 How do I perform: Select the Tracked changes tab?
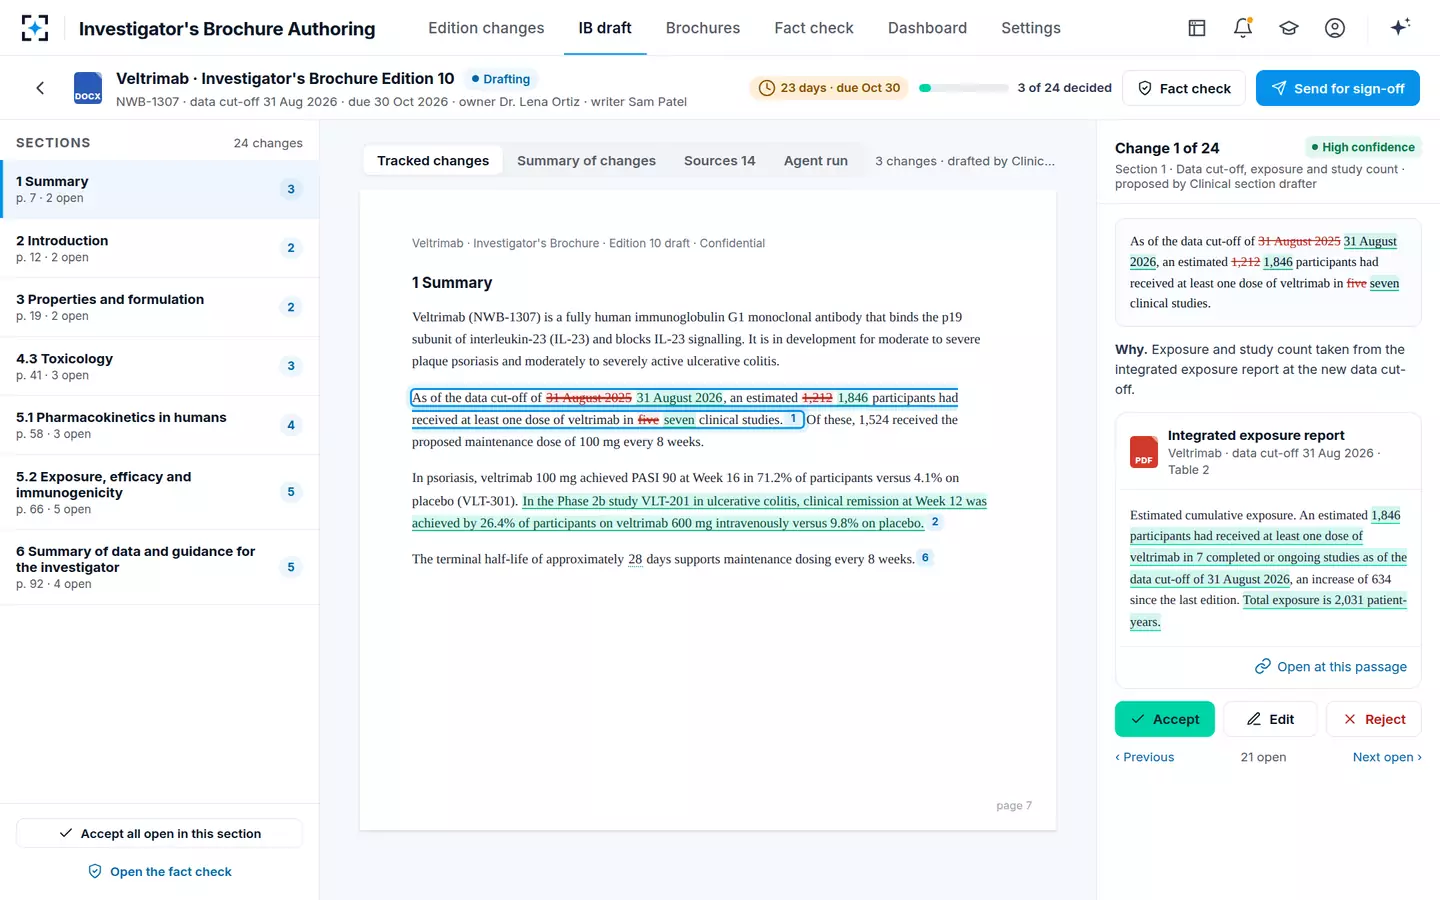pos(433,161)
